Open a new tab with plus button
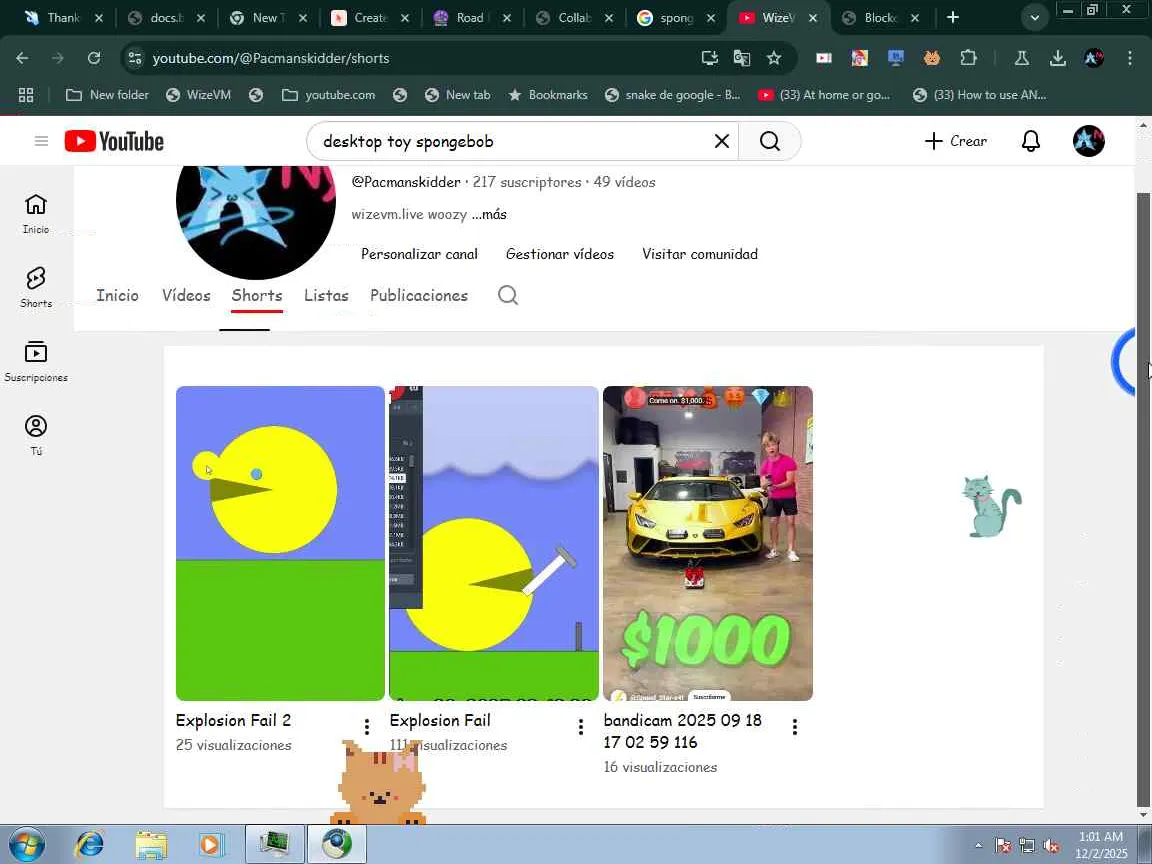 [953, 18]
